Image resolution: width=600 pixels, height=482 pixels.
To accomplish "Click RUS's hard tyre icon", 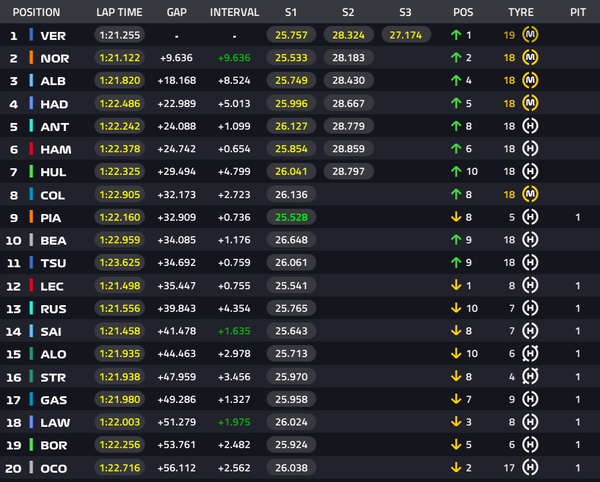I will click(530, 308).
